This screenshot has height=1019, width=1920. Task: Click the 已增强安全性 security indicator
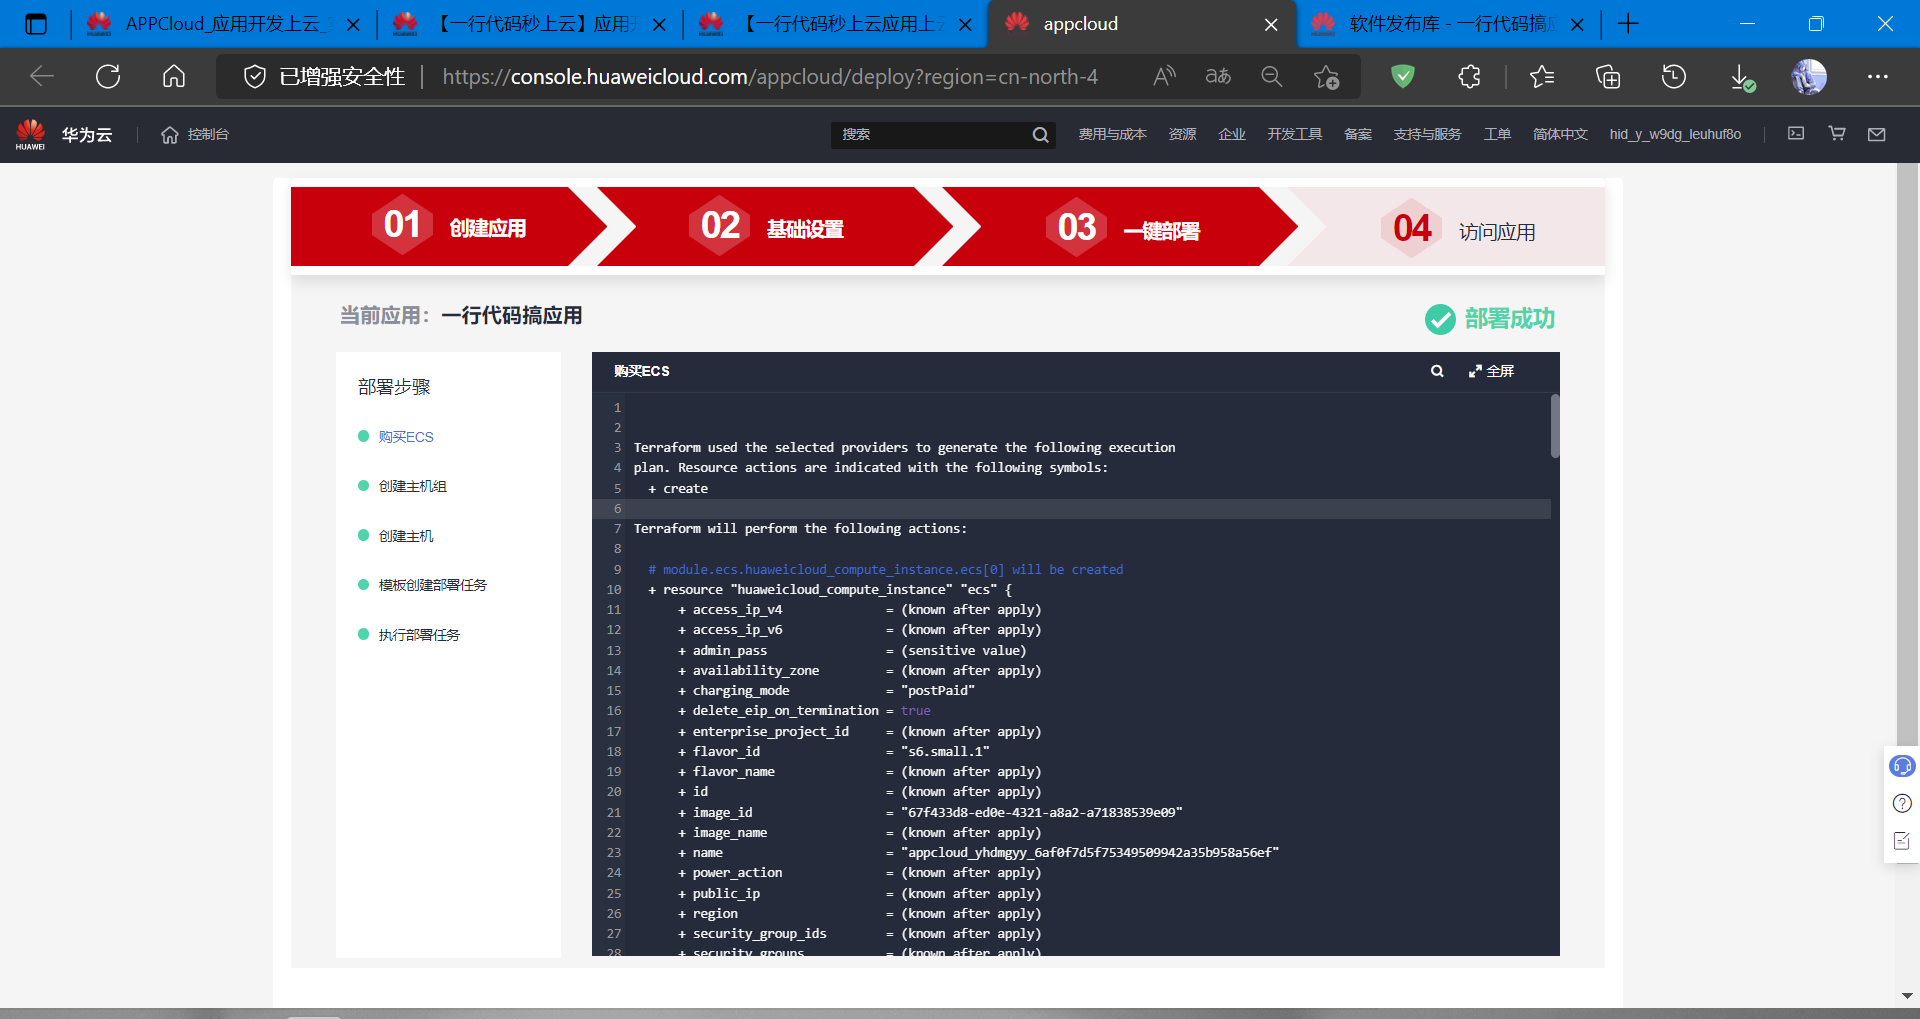325,77
